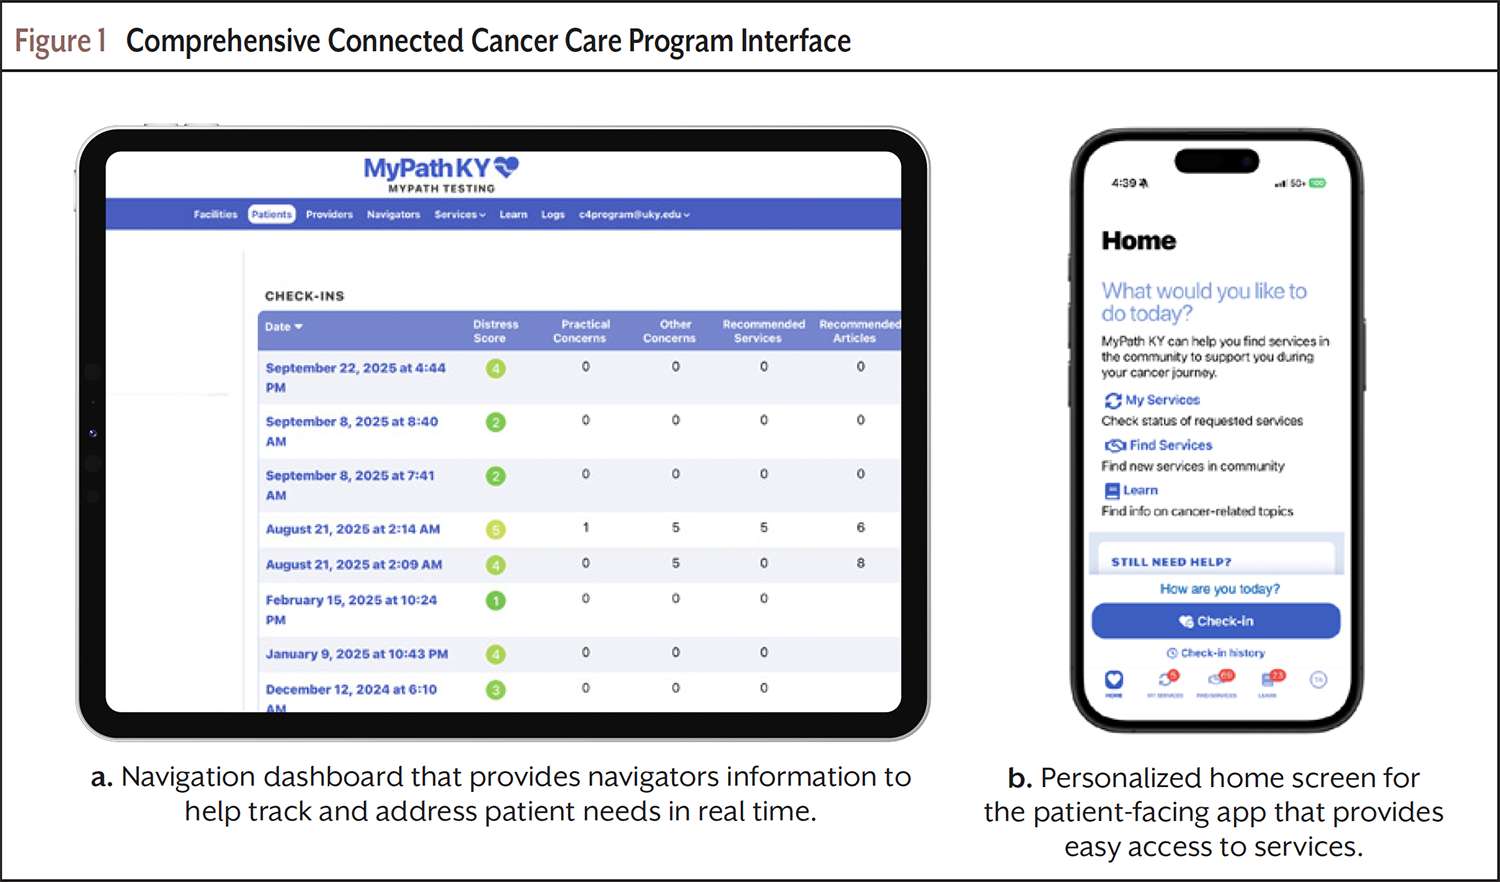Screen dimensions: 1500x882
Task: Select the Patients tab
Action: tap(271, 214)
